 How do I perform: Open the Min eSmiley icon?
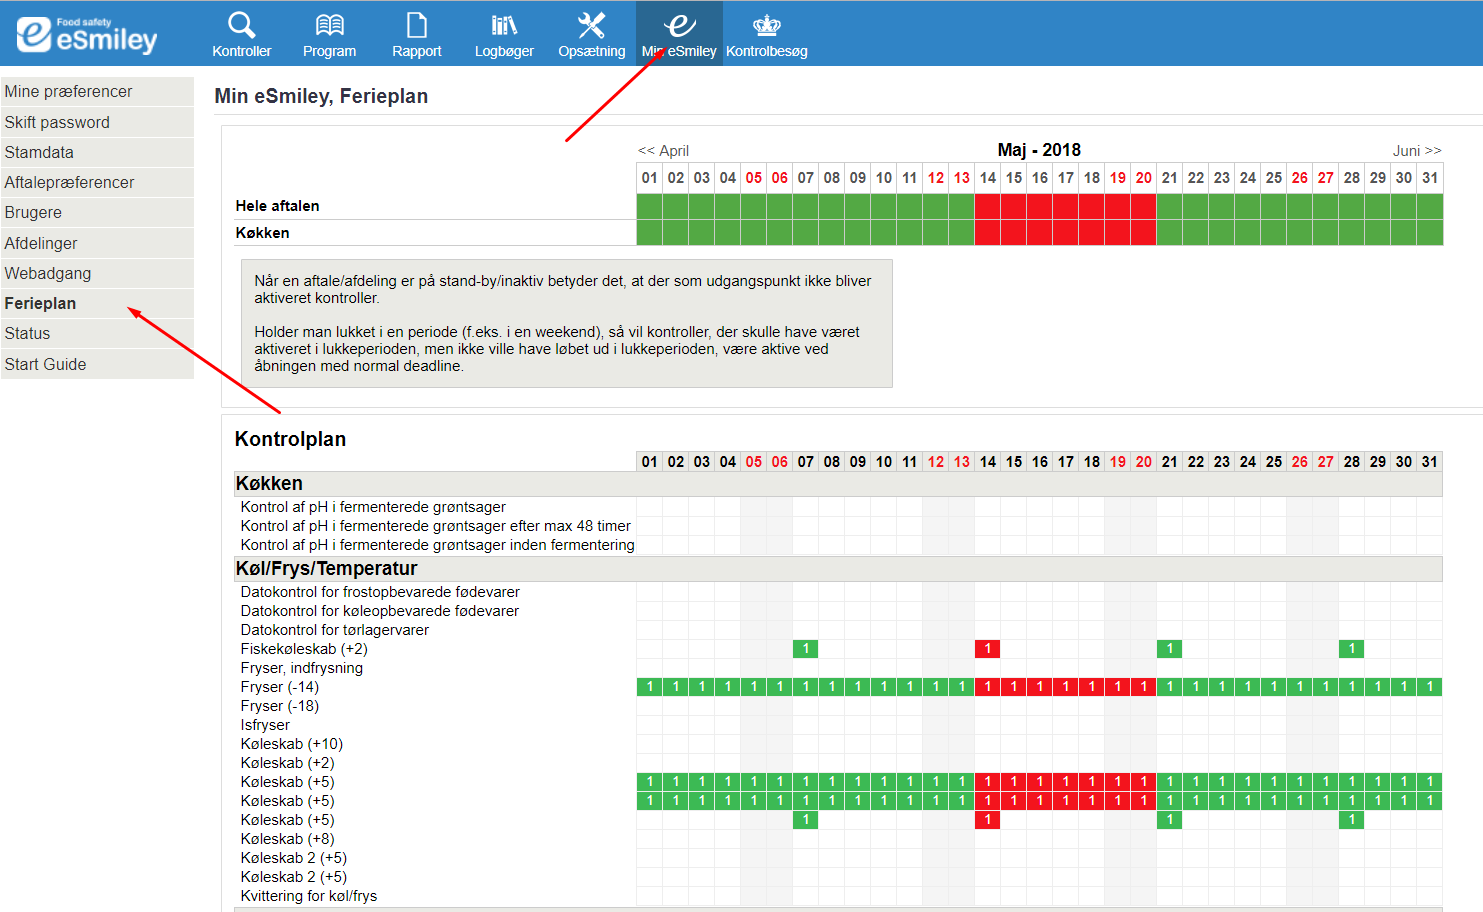point(680,25)
